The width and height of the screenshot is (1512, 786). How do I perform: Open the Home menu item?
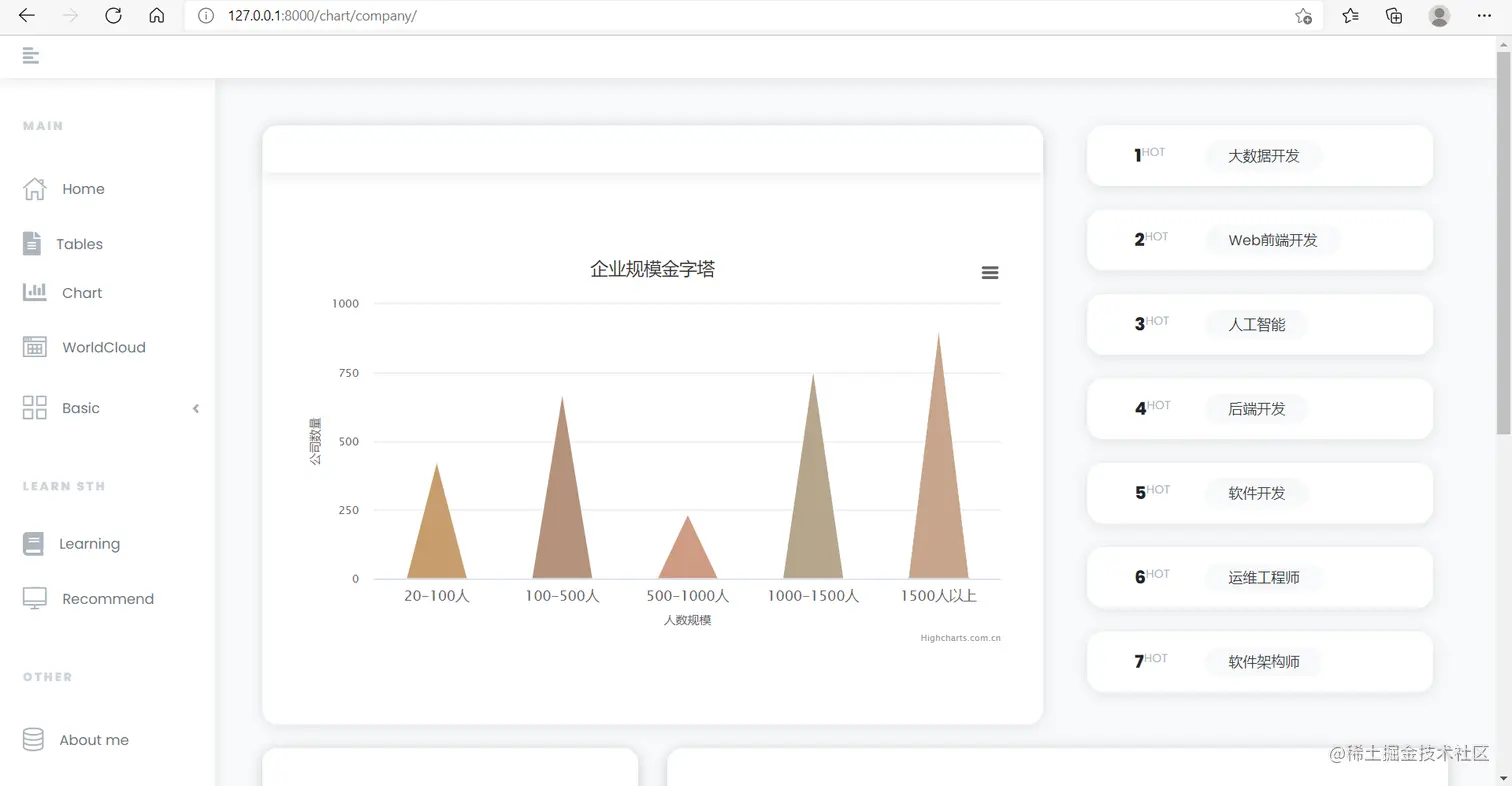coord(83,189)
